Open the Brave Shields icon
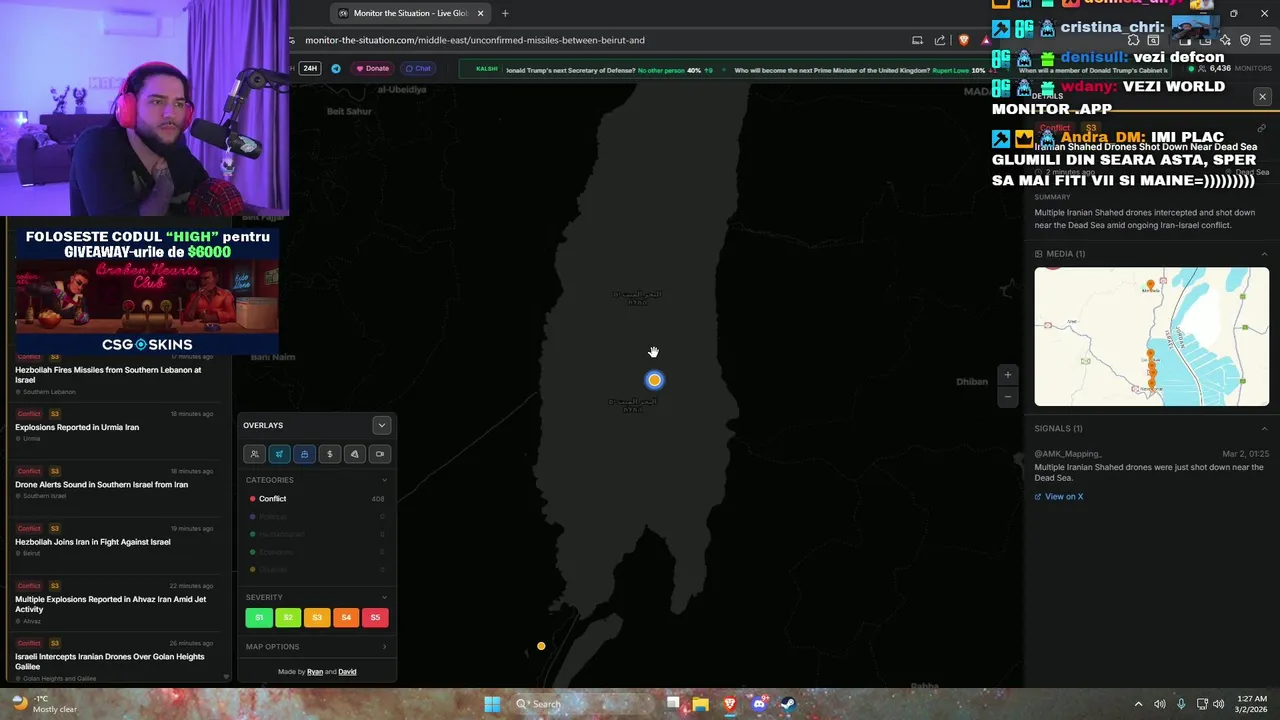This screenshot has width=1280, height=720. [x=964, y=40]
